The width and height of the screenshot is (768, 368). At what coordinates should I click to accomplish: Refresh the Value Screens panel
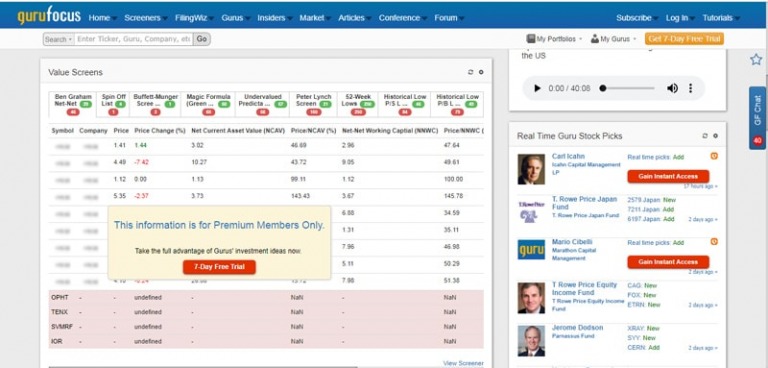click(471, 72)
